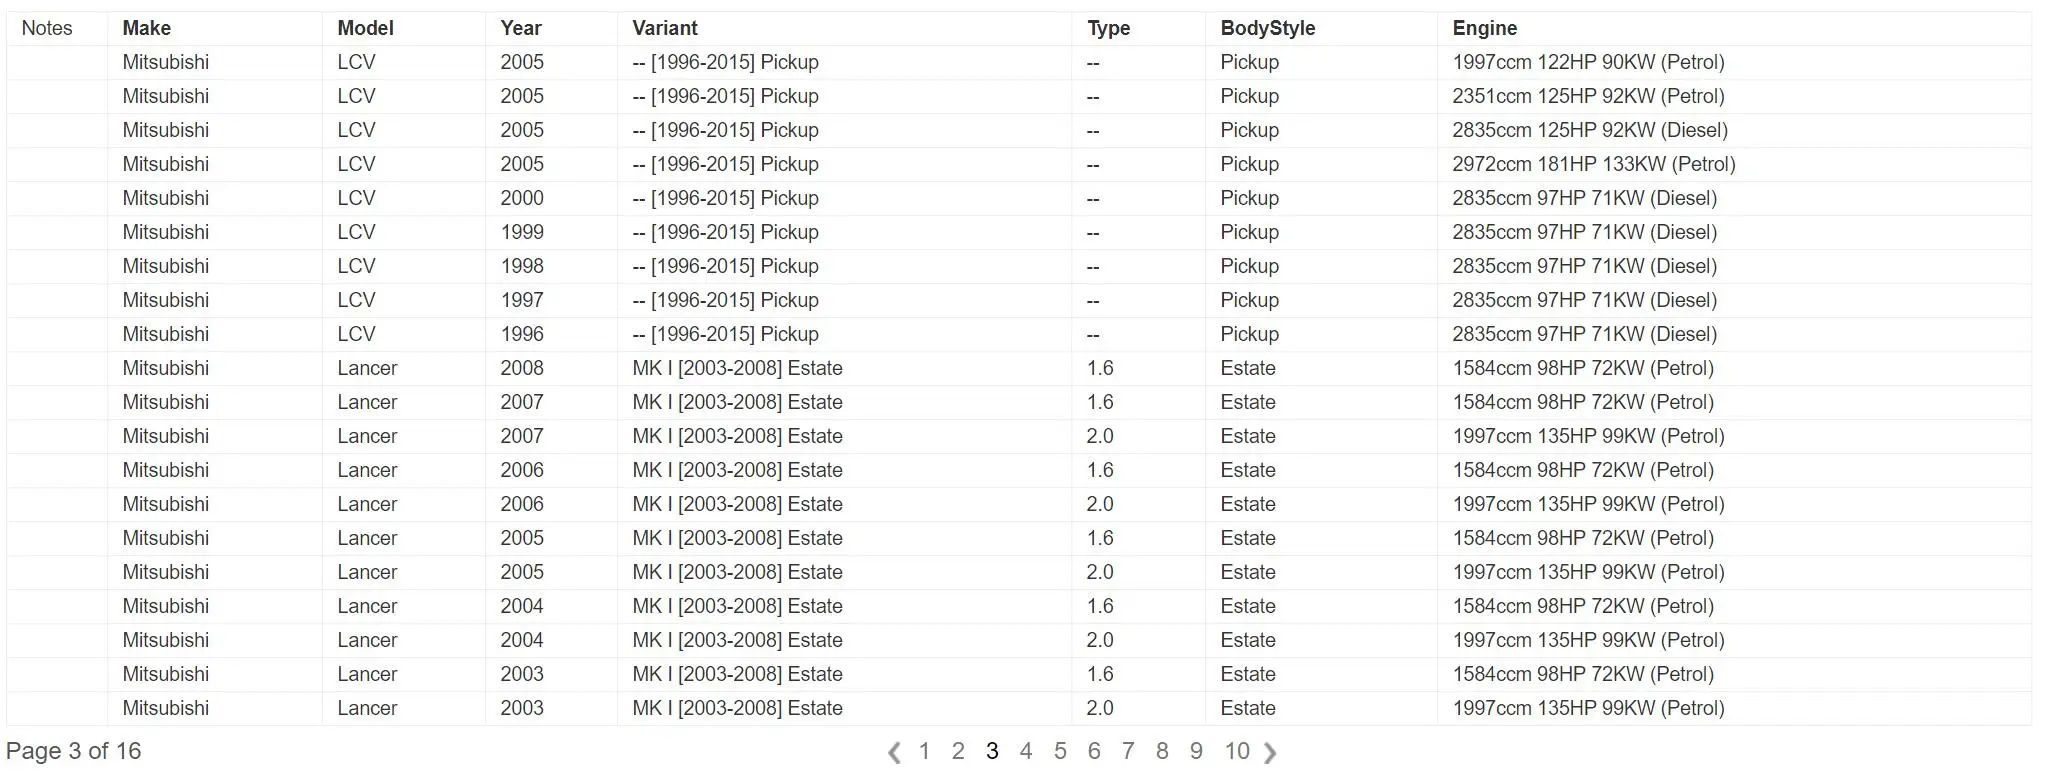Go to page 1 in pagination
The height and width of the screenshot is (781, 2053).
(924, 751)
